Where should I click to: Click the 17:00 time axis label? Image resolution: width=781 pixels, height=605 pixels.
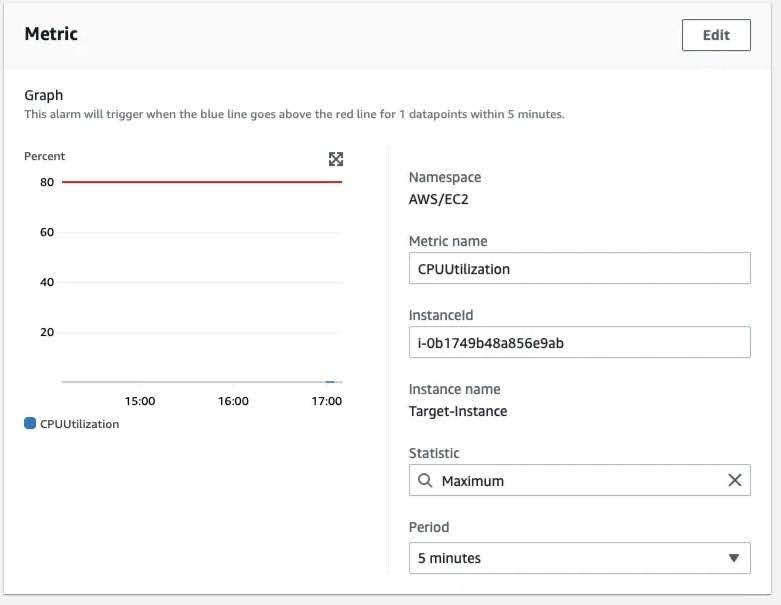pyautogui.click(x=327, y=401)
